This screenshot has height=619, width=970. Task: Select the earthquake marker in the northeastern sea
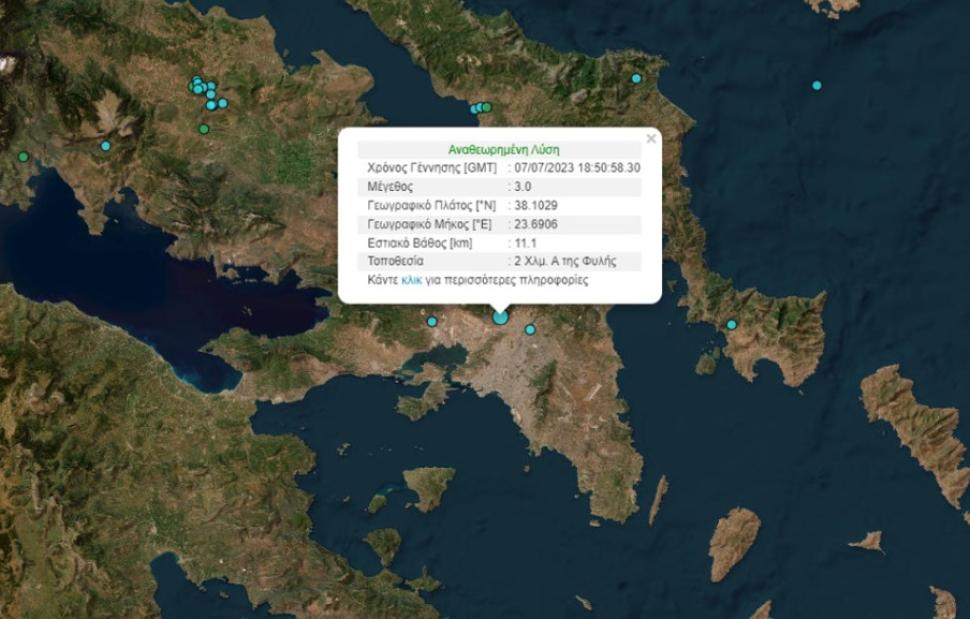pyautogui.click(x=817, y=85)
